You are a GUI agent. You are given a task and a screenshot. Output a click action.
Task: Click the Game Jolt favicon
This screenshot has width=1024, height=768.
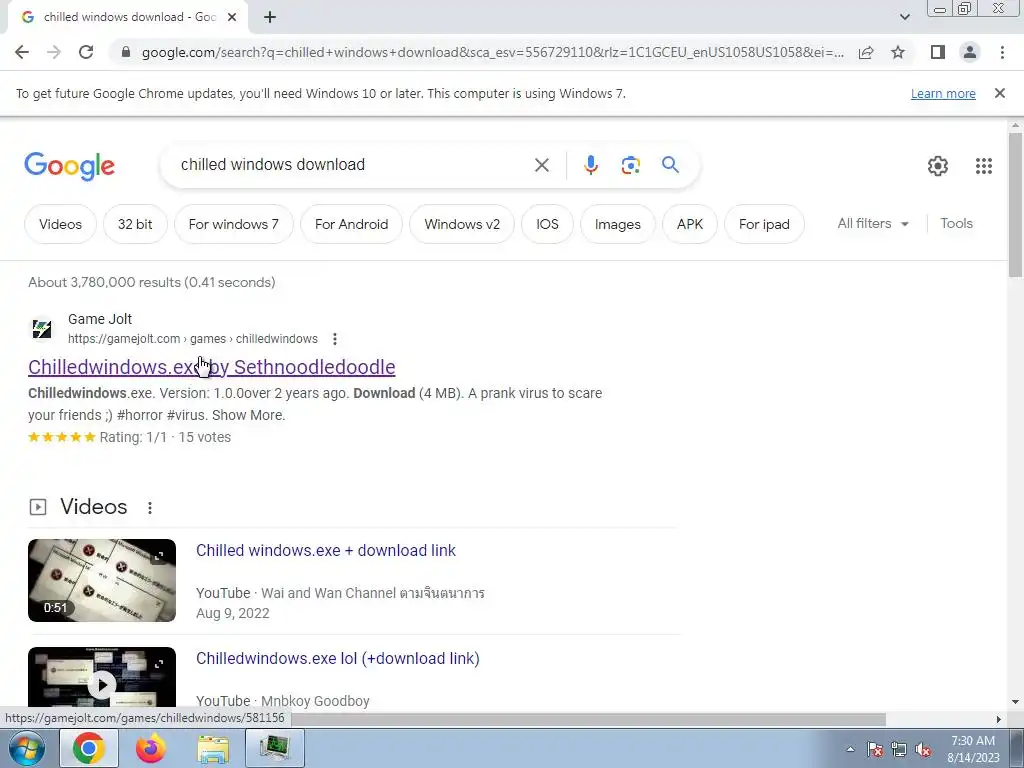(42, 328)
